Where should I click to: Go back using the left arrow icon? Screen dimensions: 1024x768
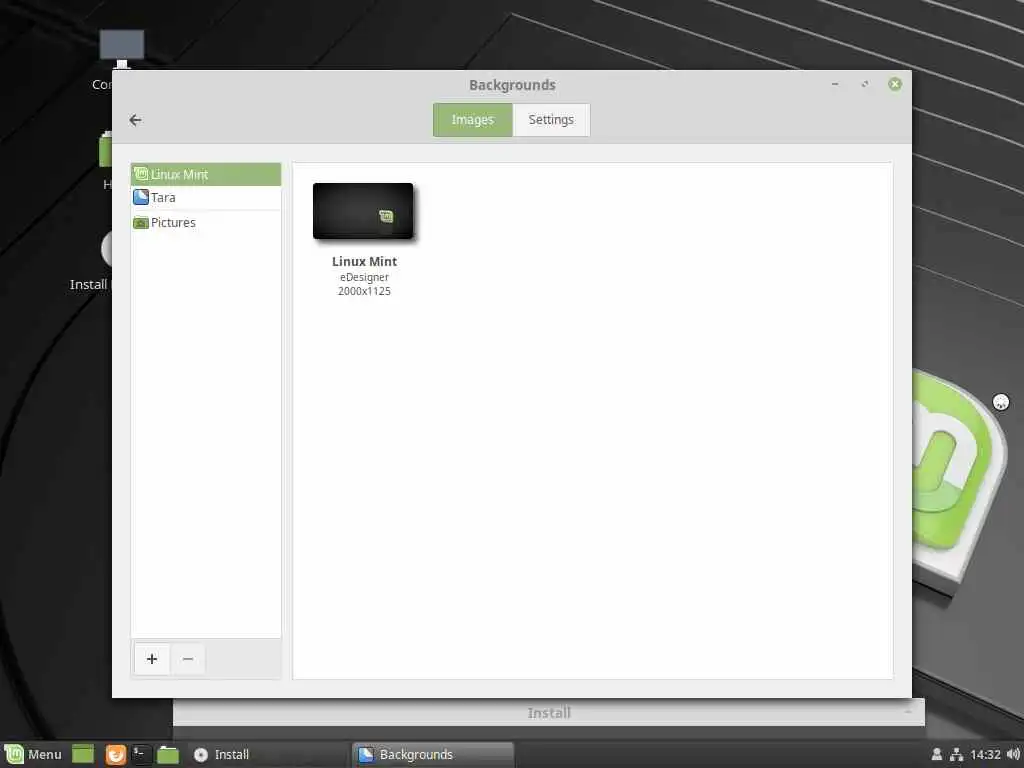click(x=135, y=120)
